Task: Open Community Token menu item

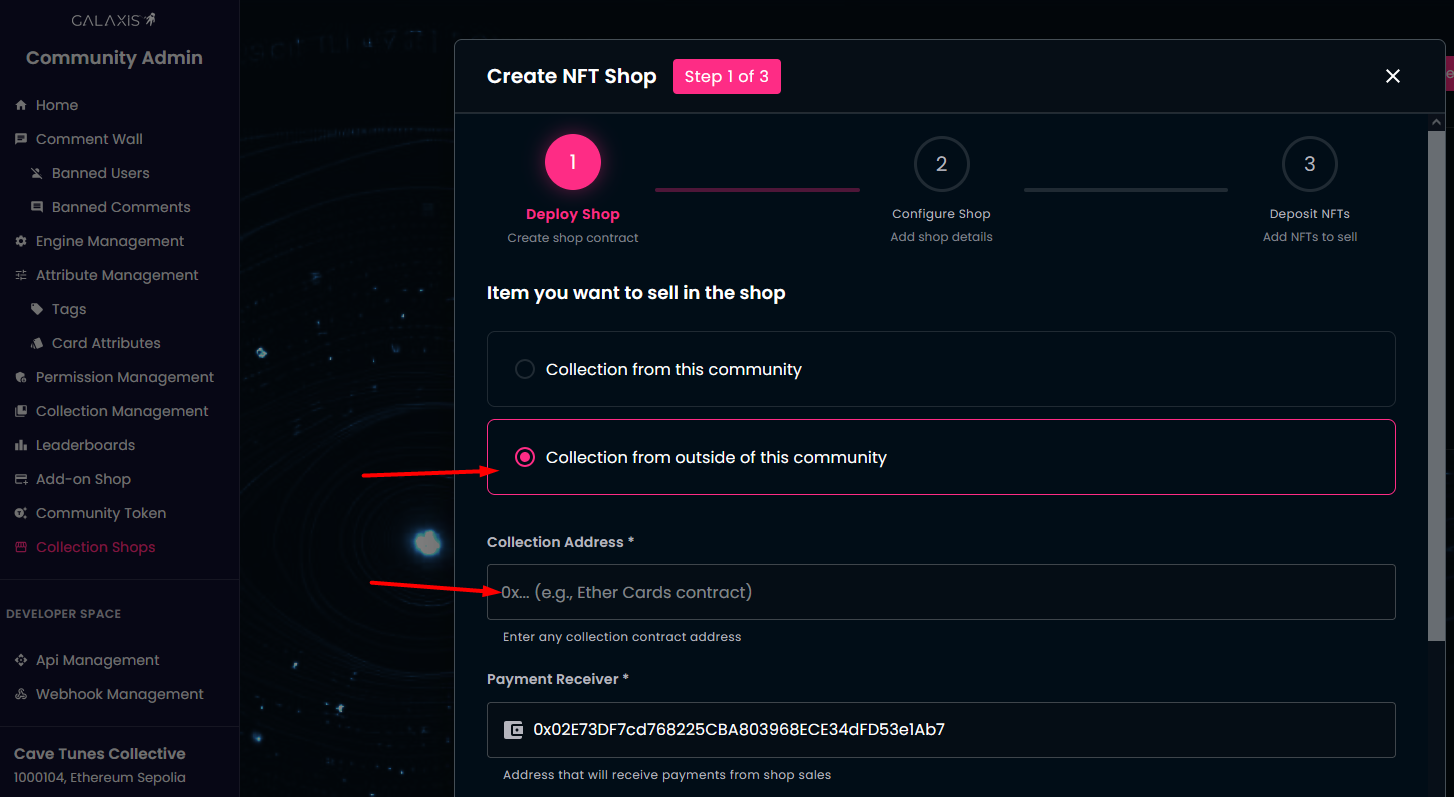Action: pos(100,513)
